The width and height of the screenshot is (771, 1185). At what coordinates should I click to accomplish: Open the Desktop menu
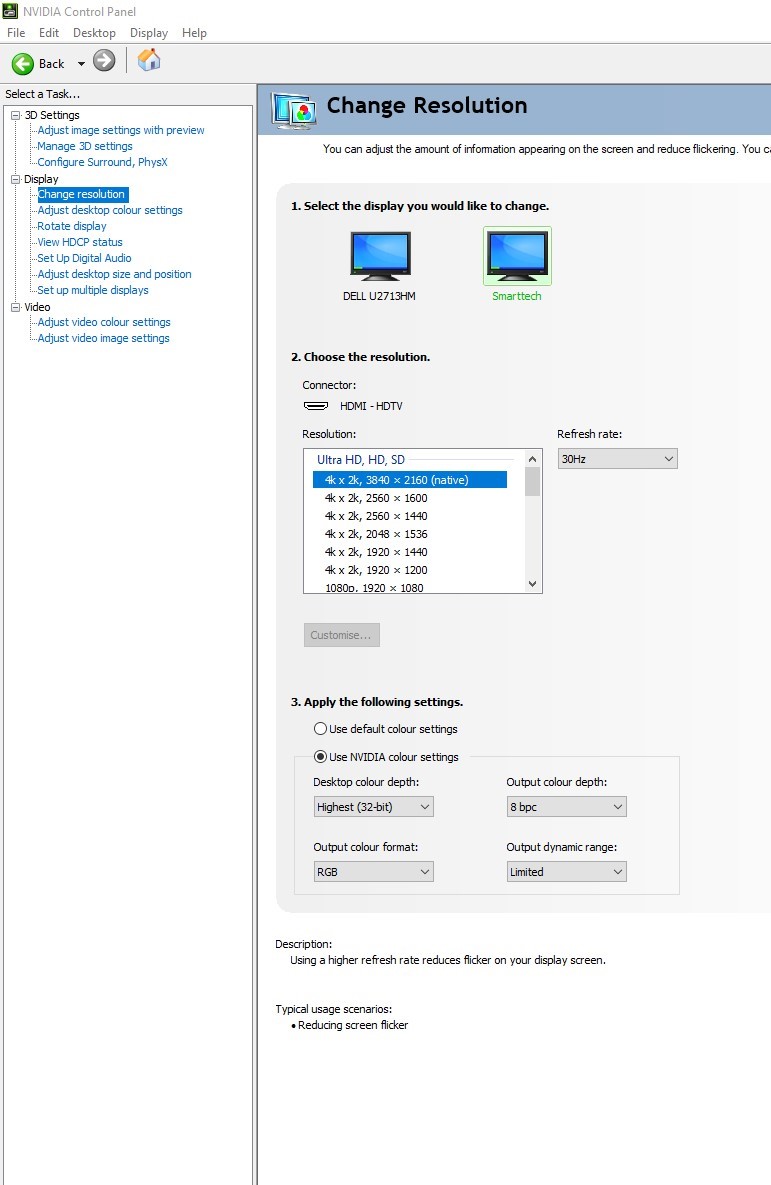coord(94,32)
